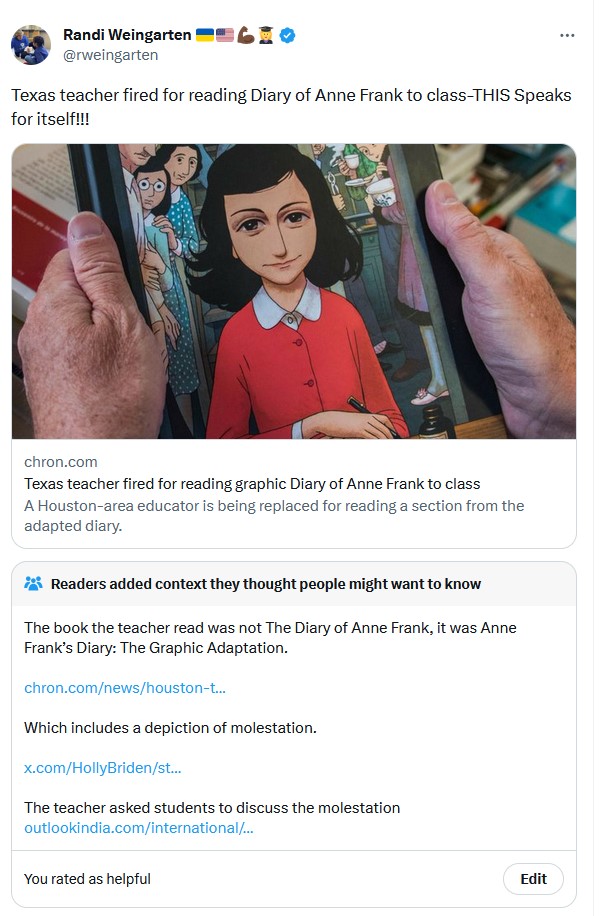Open the Anne Frank book cover image

[x=294, y=291]
